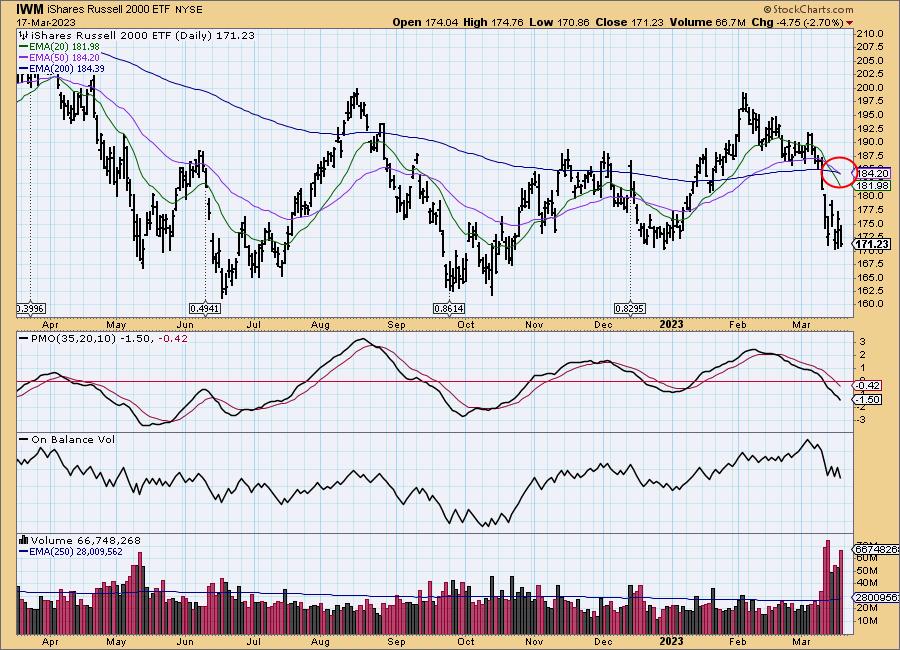
Task: Click the red down arrow after Chg value
Action: click(849, 22)
